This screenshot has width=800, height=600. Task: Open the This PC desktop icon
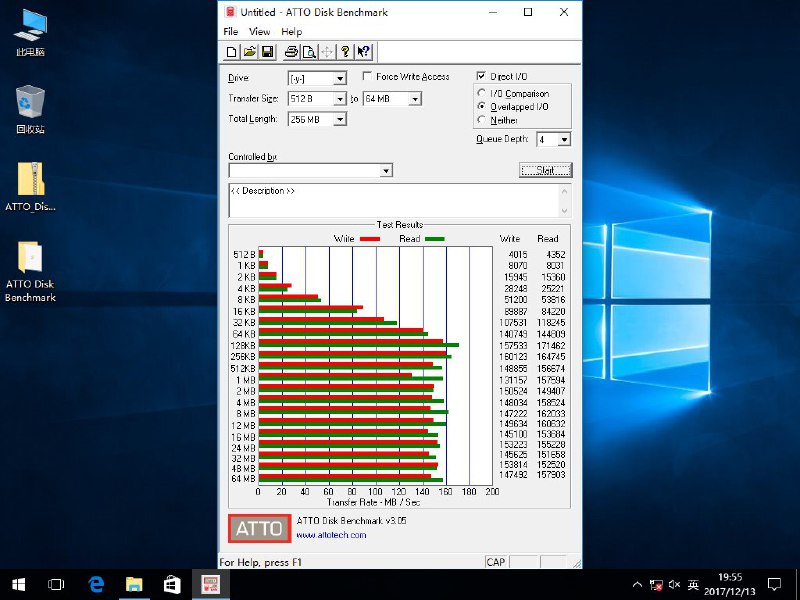point(31,32)
